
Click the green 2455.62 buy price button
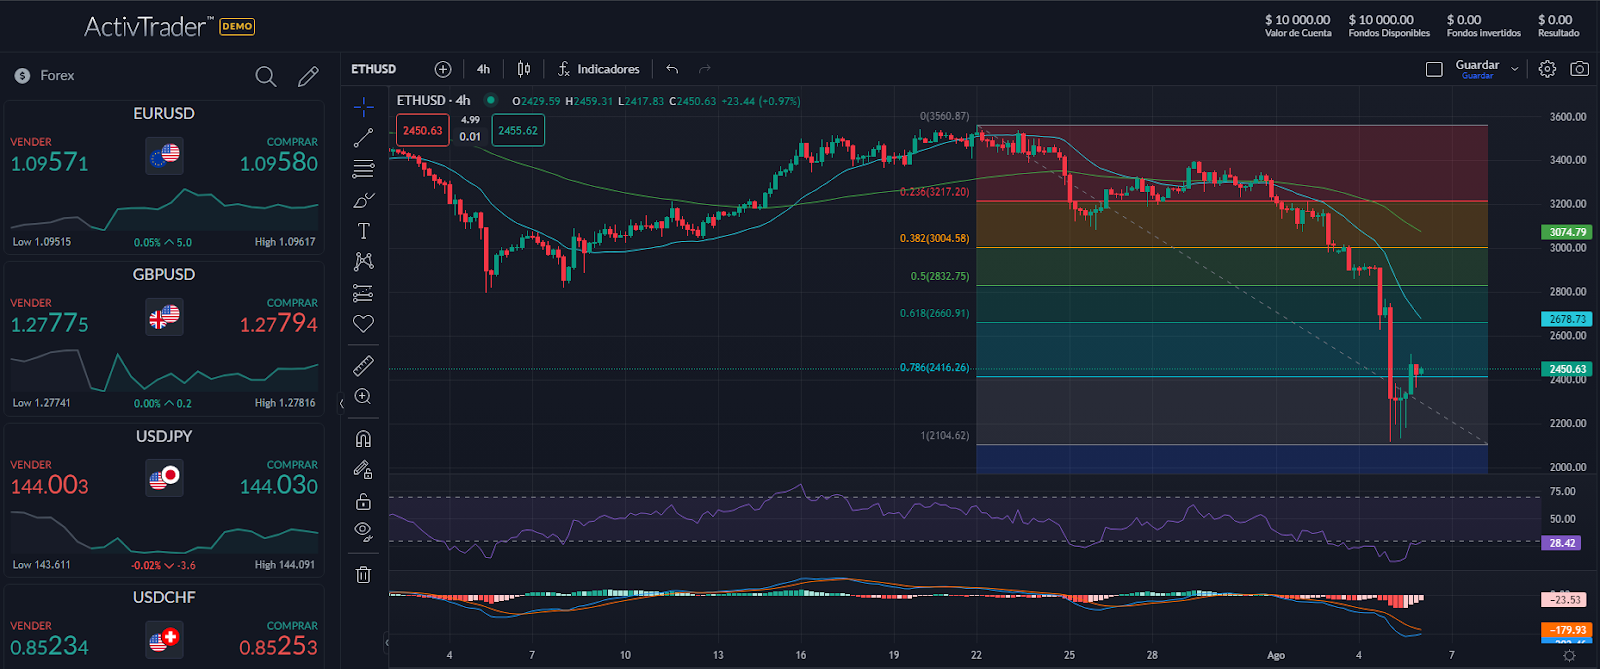tap(518, 131)
